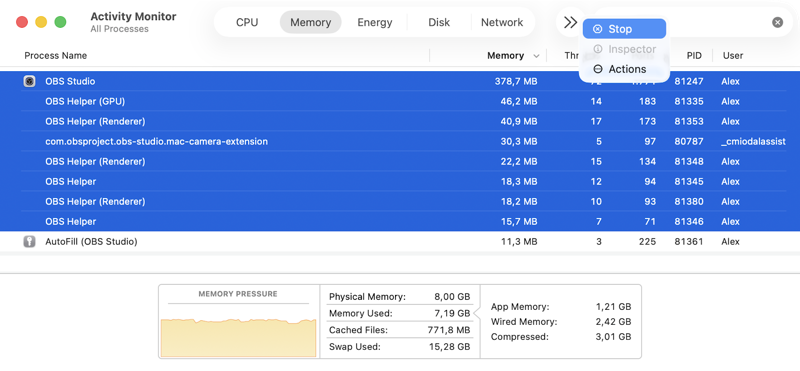Click PID 81247
This screenshot has width=800, height=371.
tap(689, 81)
